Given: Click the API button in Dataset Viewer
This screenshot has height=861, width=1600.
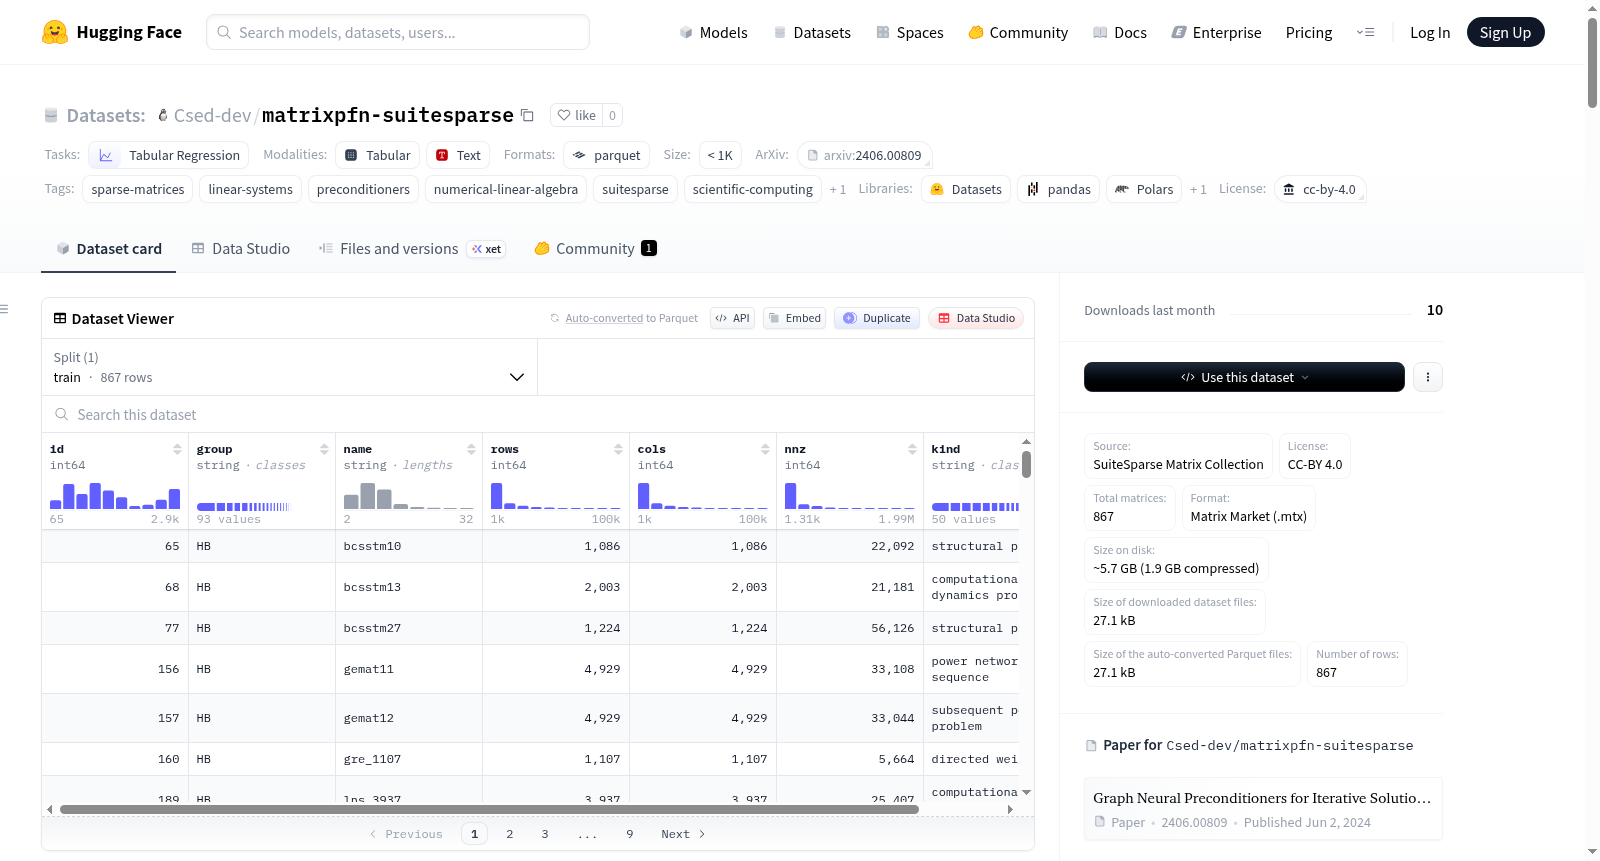Looking at the screenshot, I should click(733, 318).
